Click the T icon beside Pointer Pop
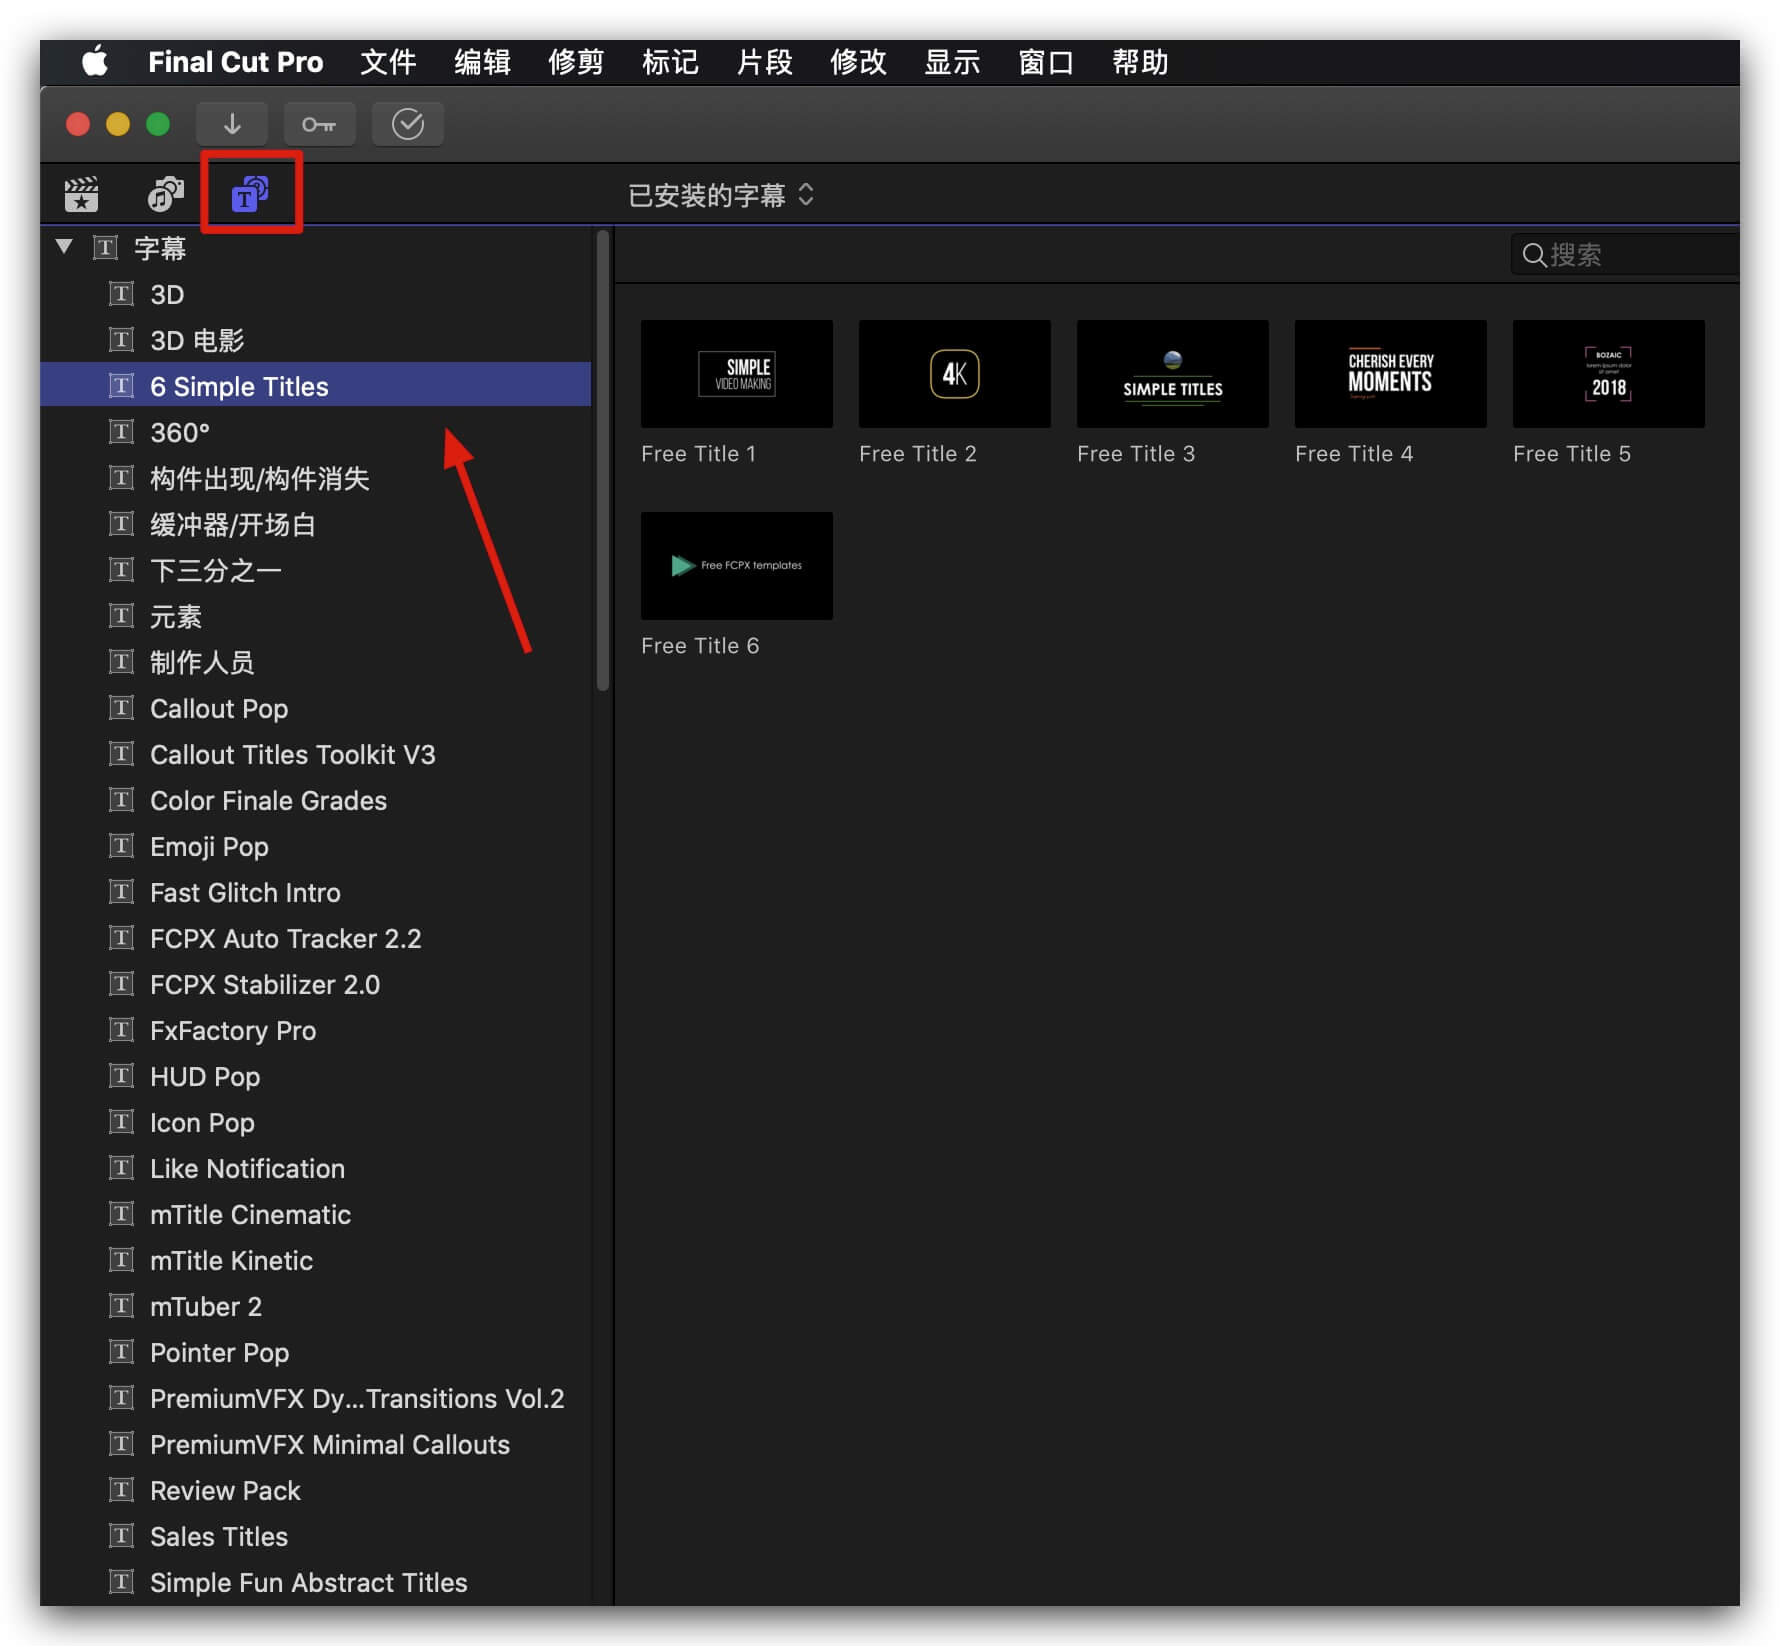The height and width of the screenshot is (1646, 1780). coord(121,1352)
